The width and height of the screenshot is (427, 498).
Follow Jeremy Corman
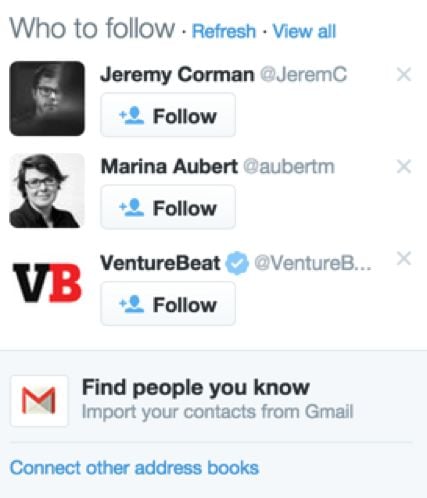pos(168,115)
